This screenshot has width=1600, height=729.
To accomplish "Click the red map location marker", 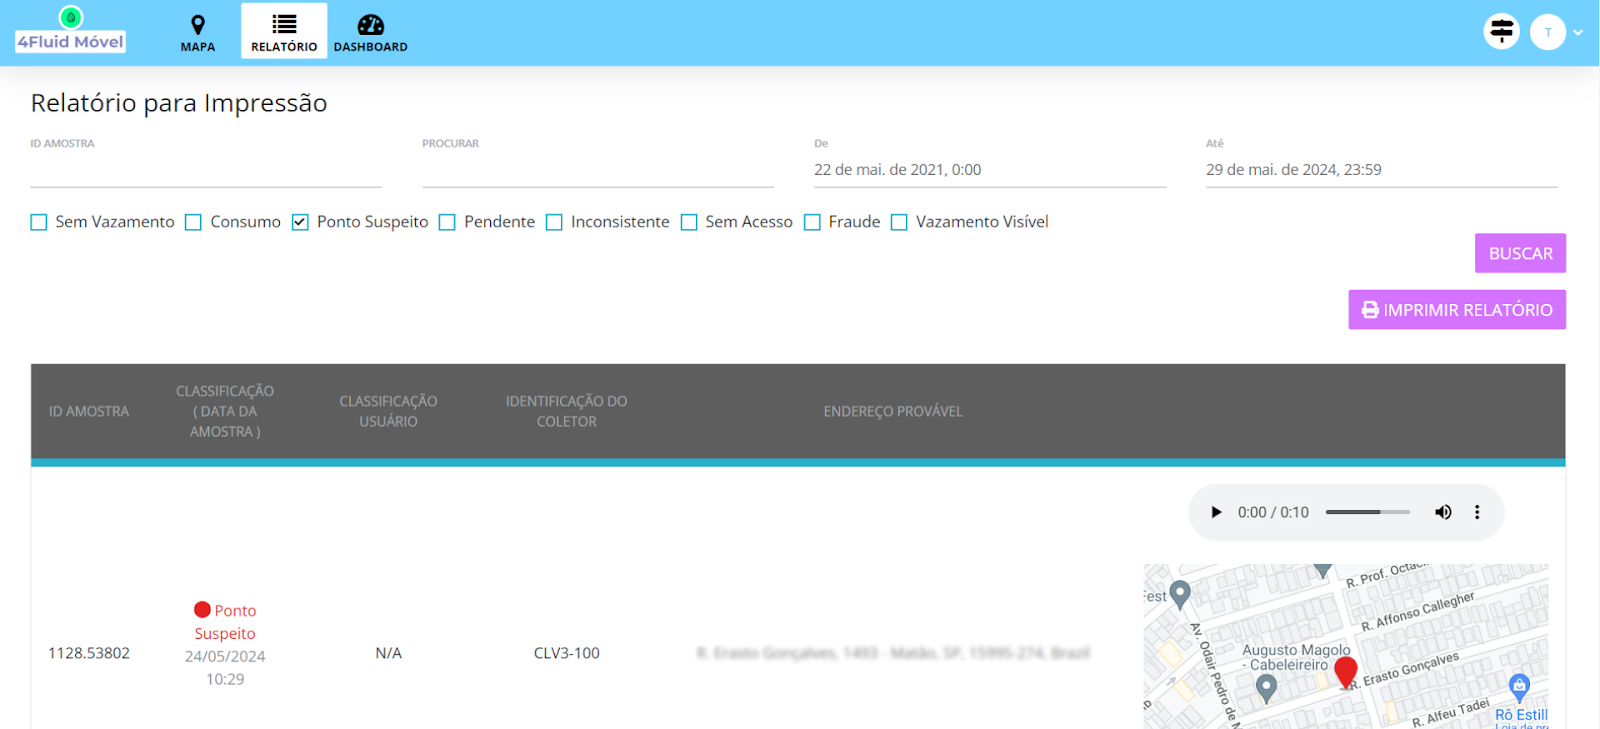I will point(1346,672).
